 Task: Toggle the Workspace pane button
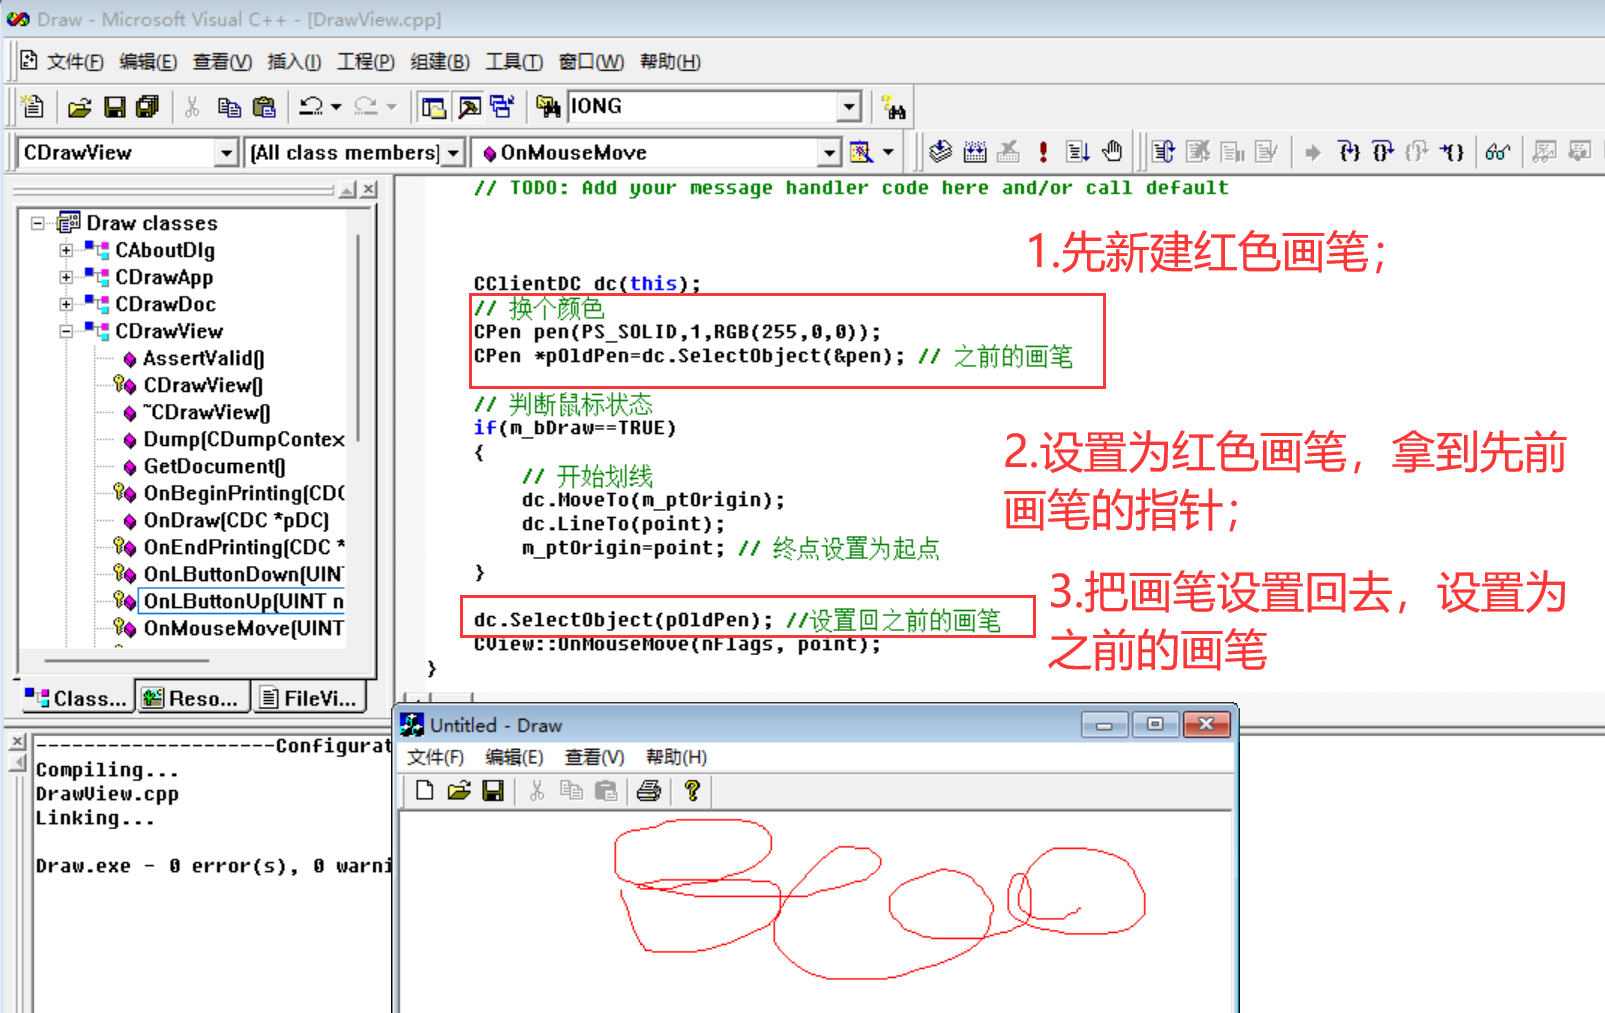434,107
